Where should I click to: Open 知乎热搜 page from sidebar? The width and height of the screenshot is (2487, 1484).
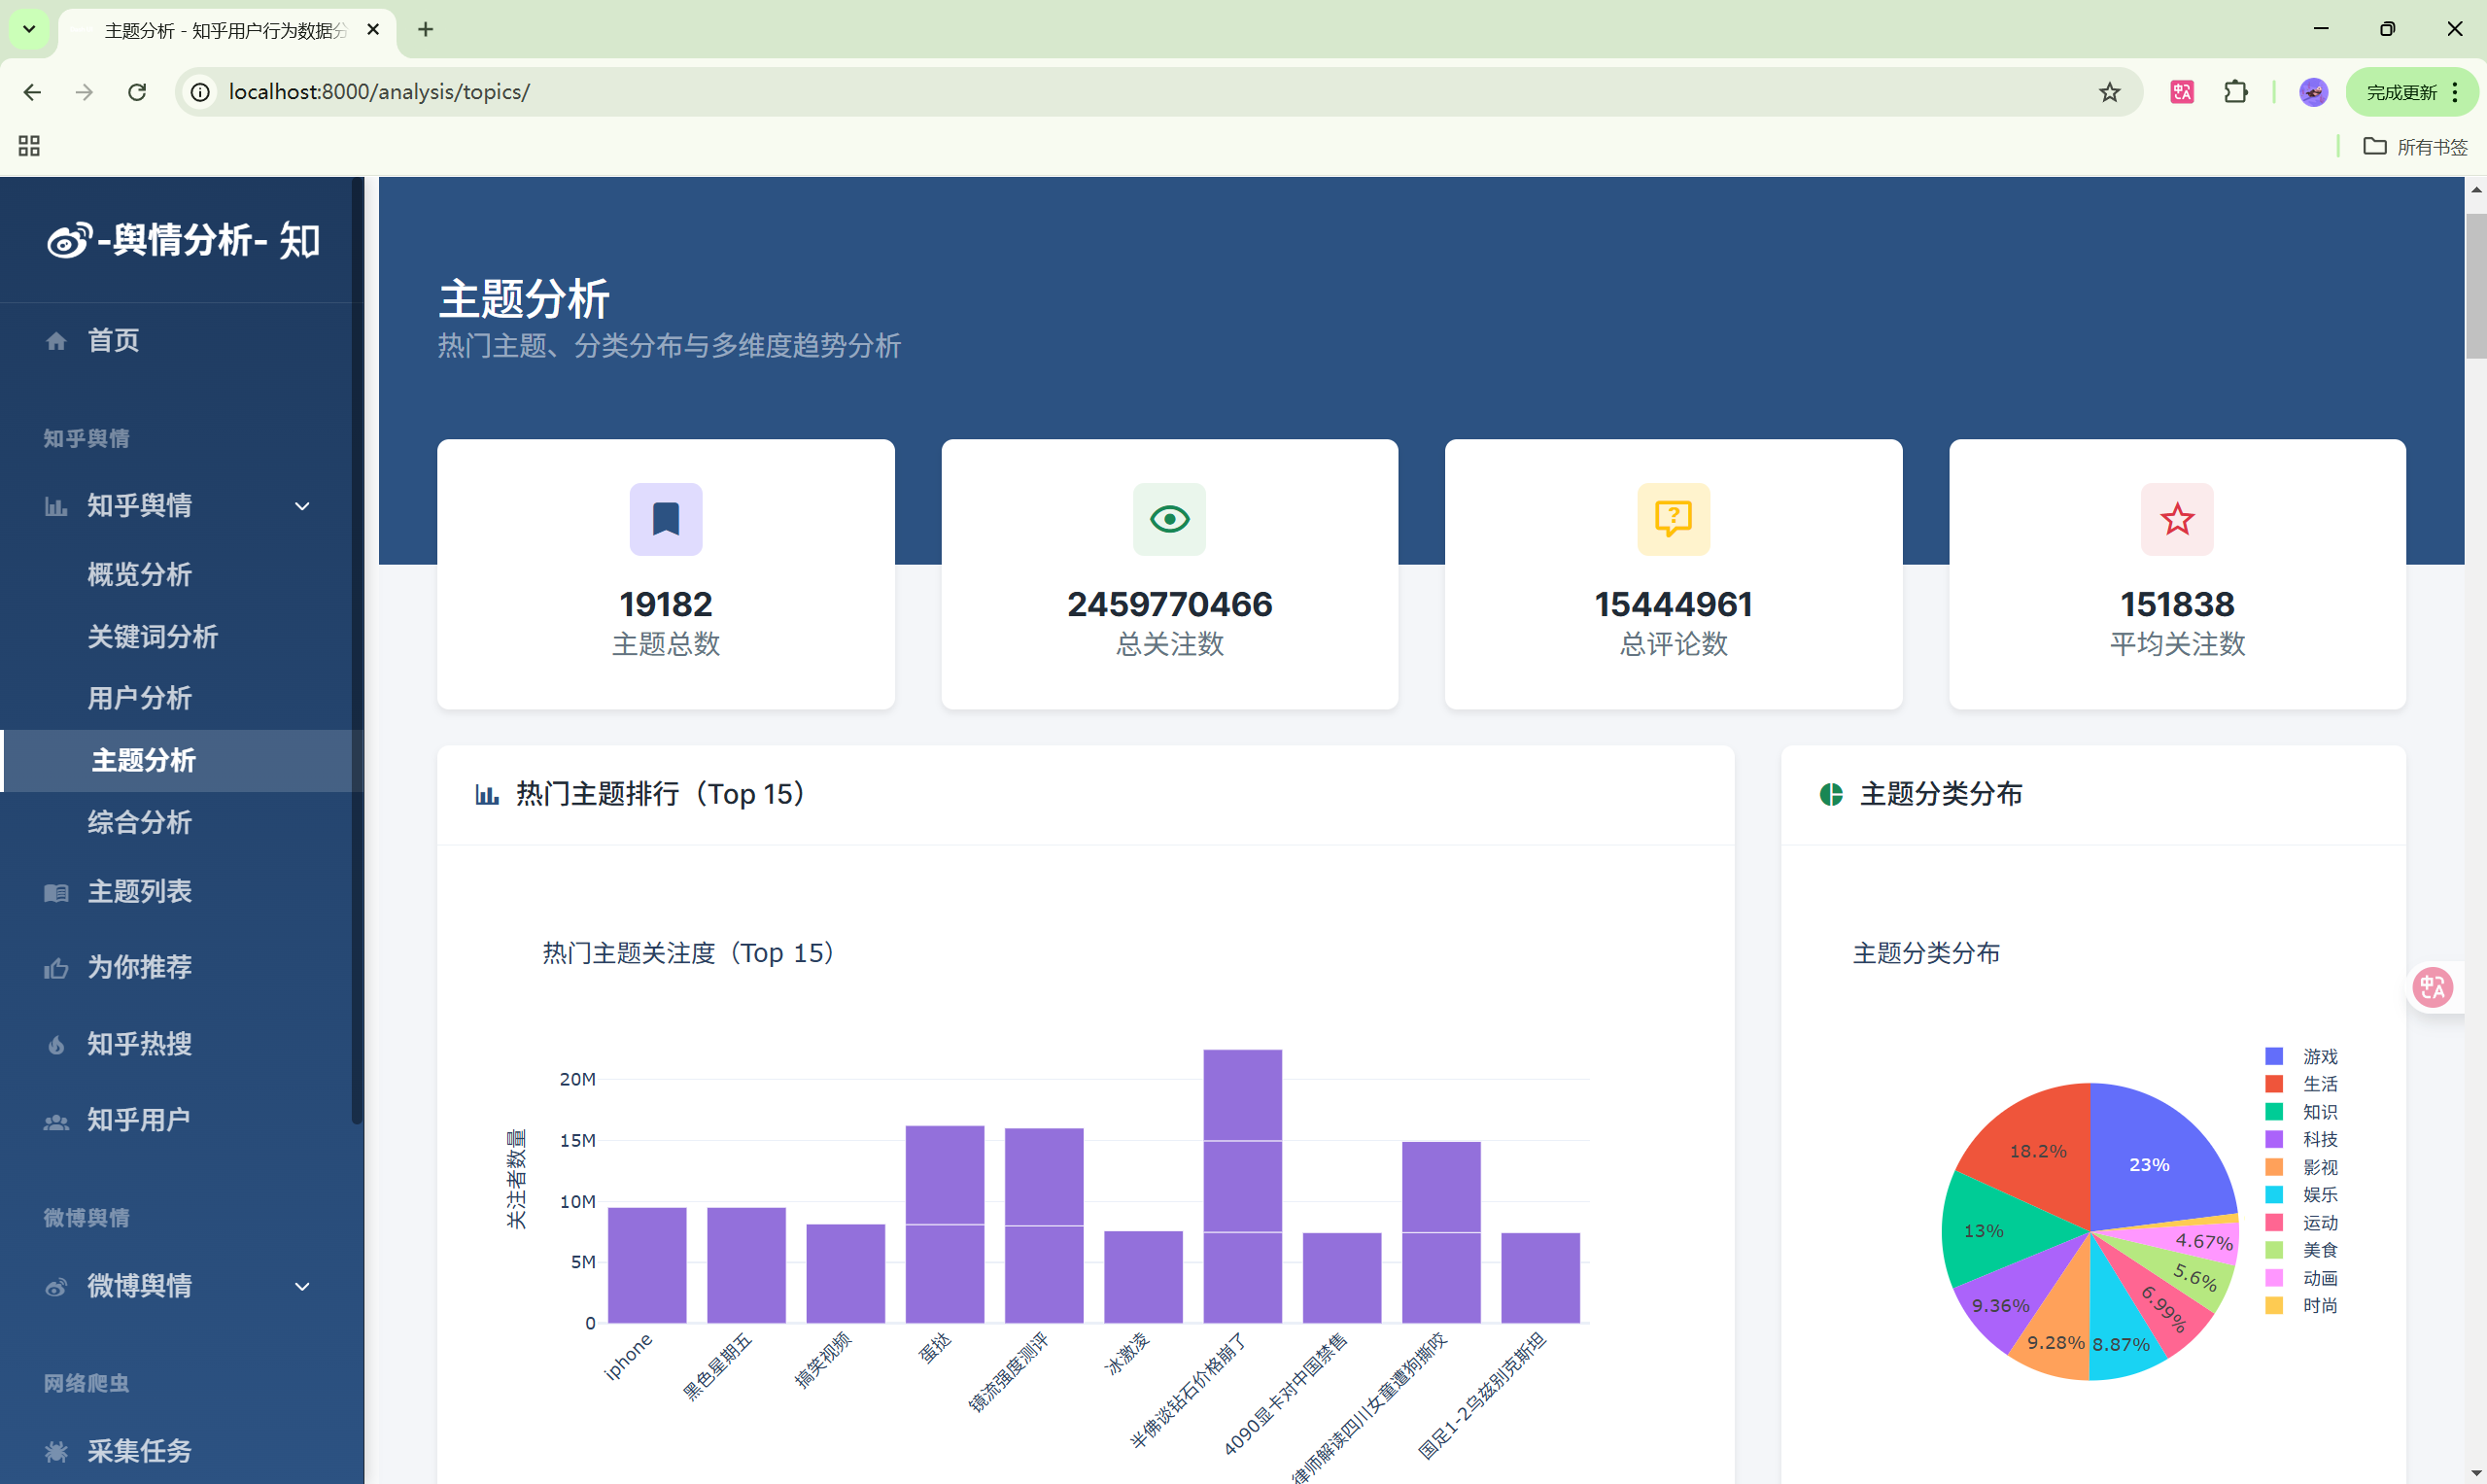coord(139,1043)
